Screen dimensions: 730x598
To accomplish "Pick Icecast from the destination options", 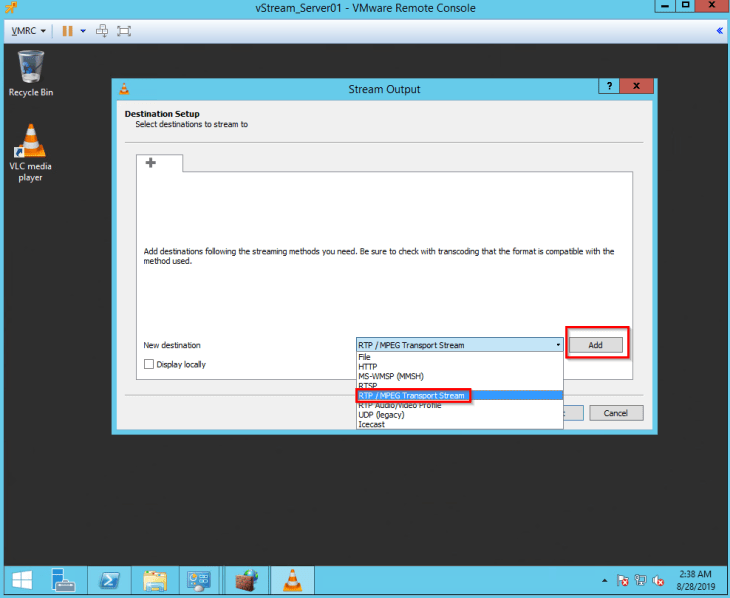I will click(x=371, y=424).
